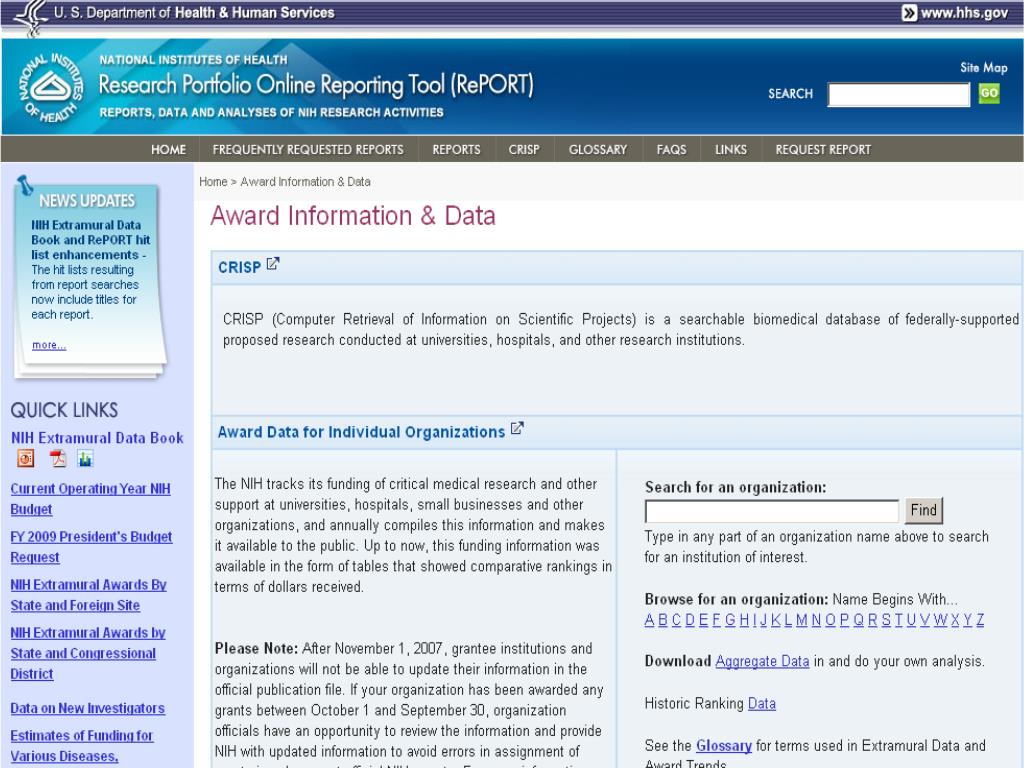Open the GLOSSARY menu item
The height and width of the screenshot is (768, 1024).
[598, 150]
